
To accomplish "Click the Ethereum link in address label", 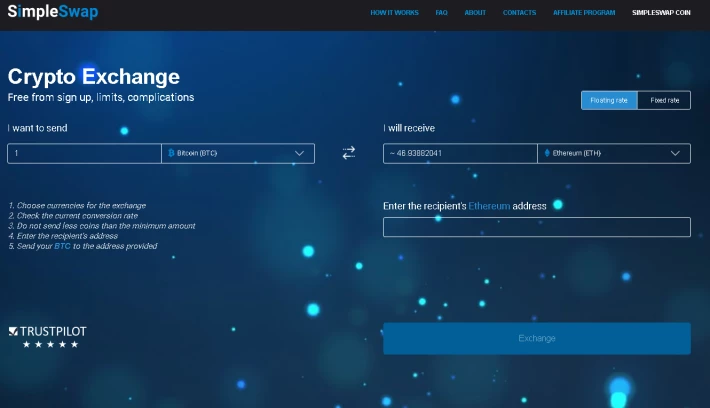I will tap(489, 206).
